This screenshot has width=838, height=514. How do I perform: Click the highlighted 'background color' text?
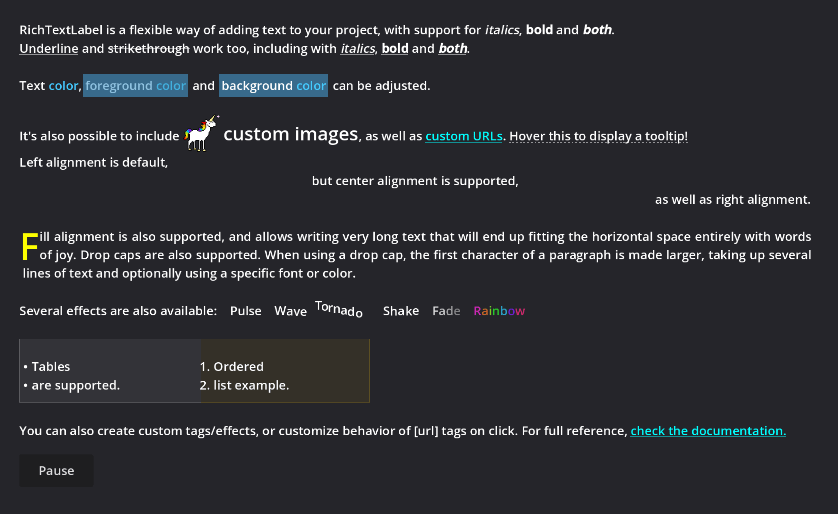click(x=273, y=85)
